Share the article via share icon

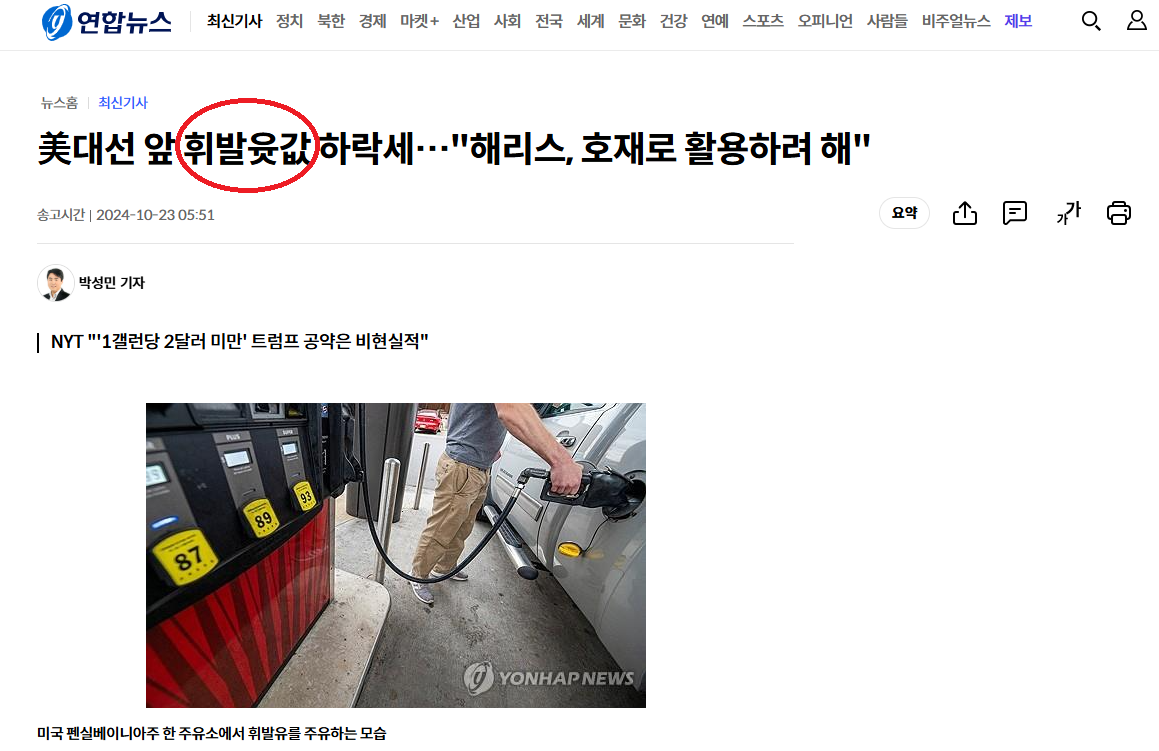click(965, 213)
